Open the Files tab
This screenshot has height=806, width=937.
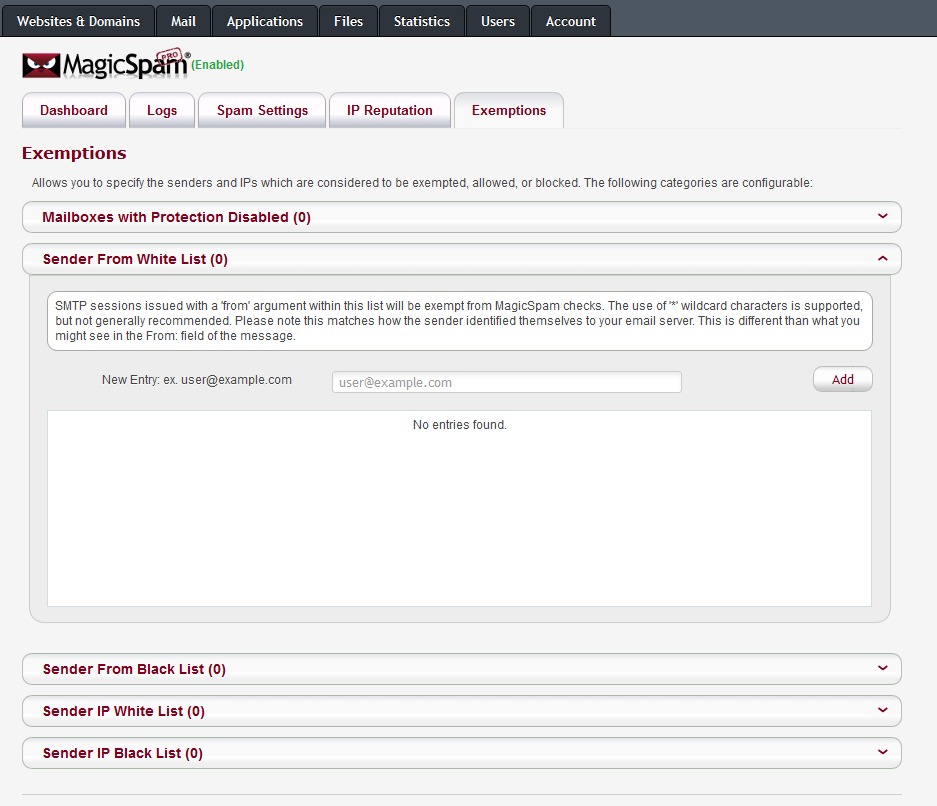[348, 22]
